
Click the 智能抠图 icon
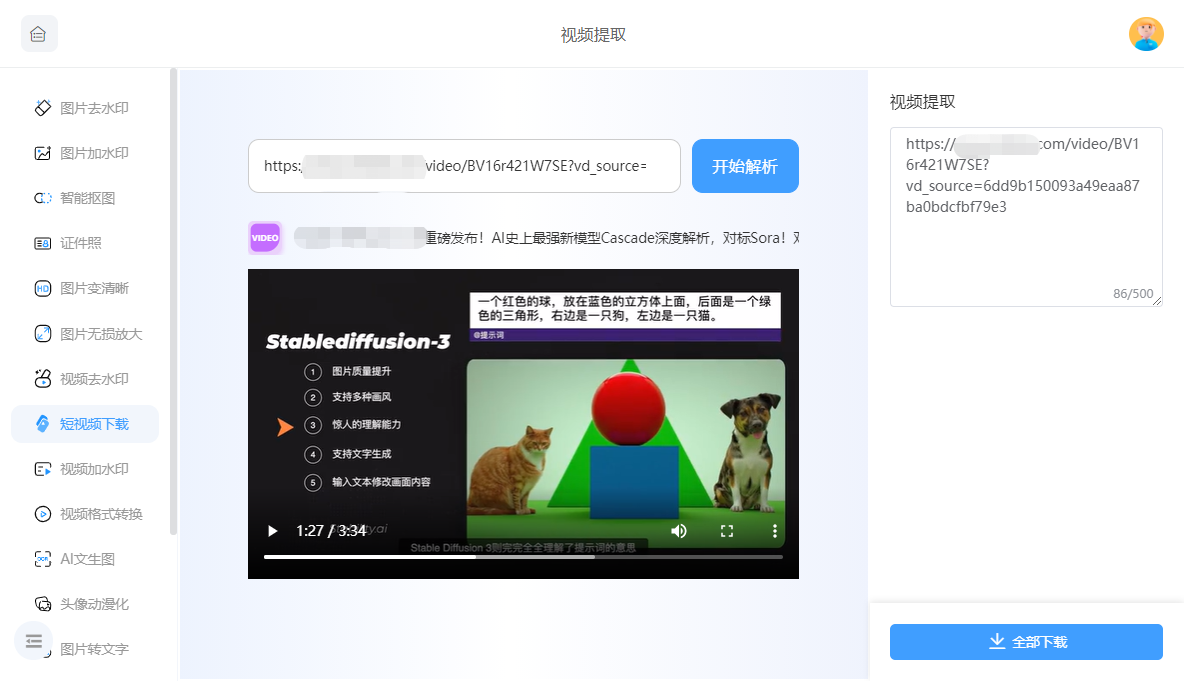tap(43, 198)
